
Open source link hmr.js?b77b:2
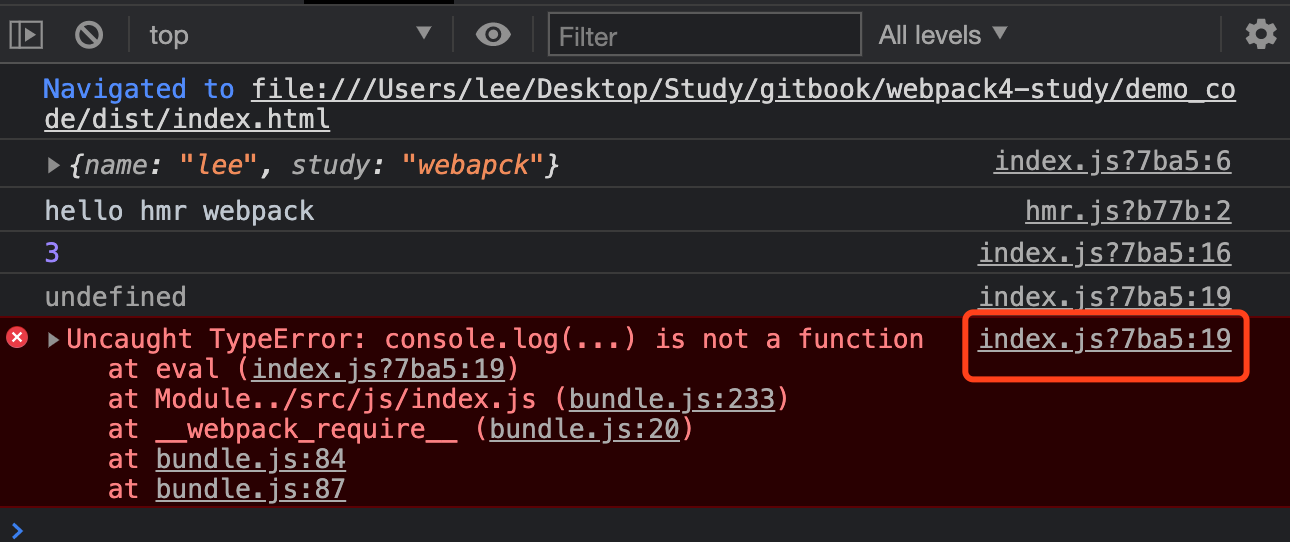(x=1128, y=211)
